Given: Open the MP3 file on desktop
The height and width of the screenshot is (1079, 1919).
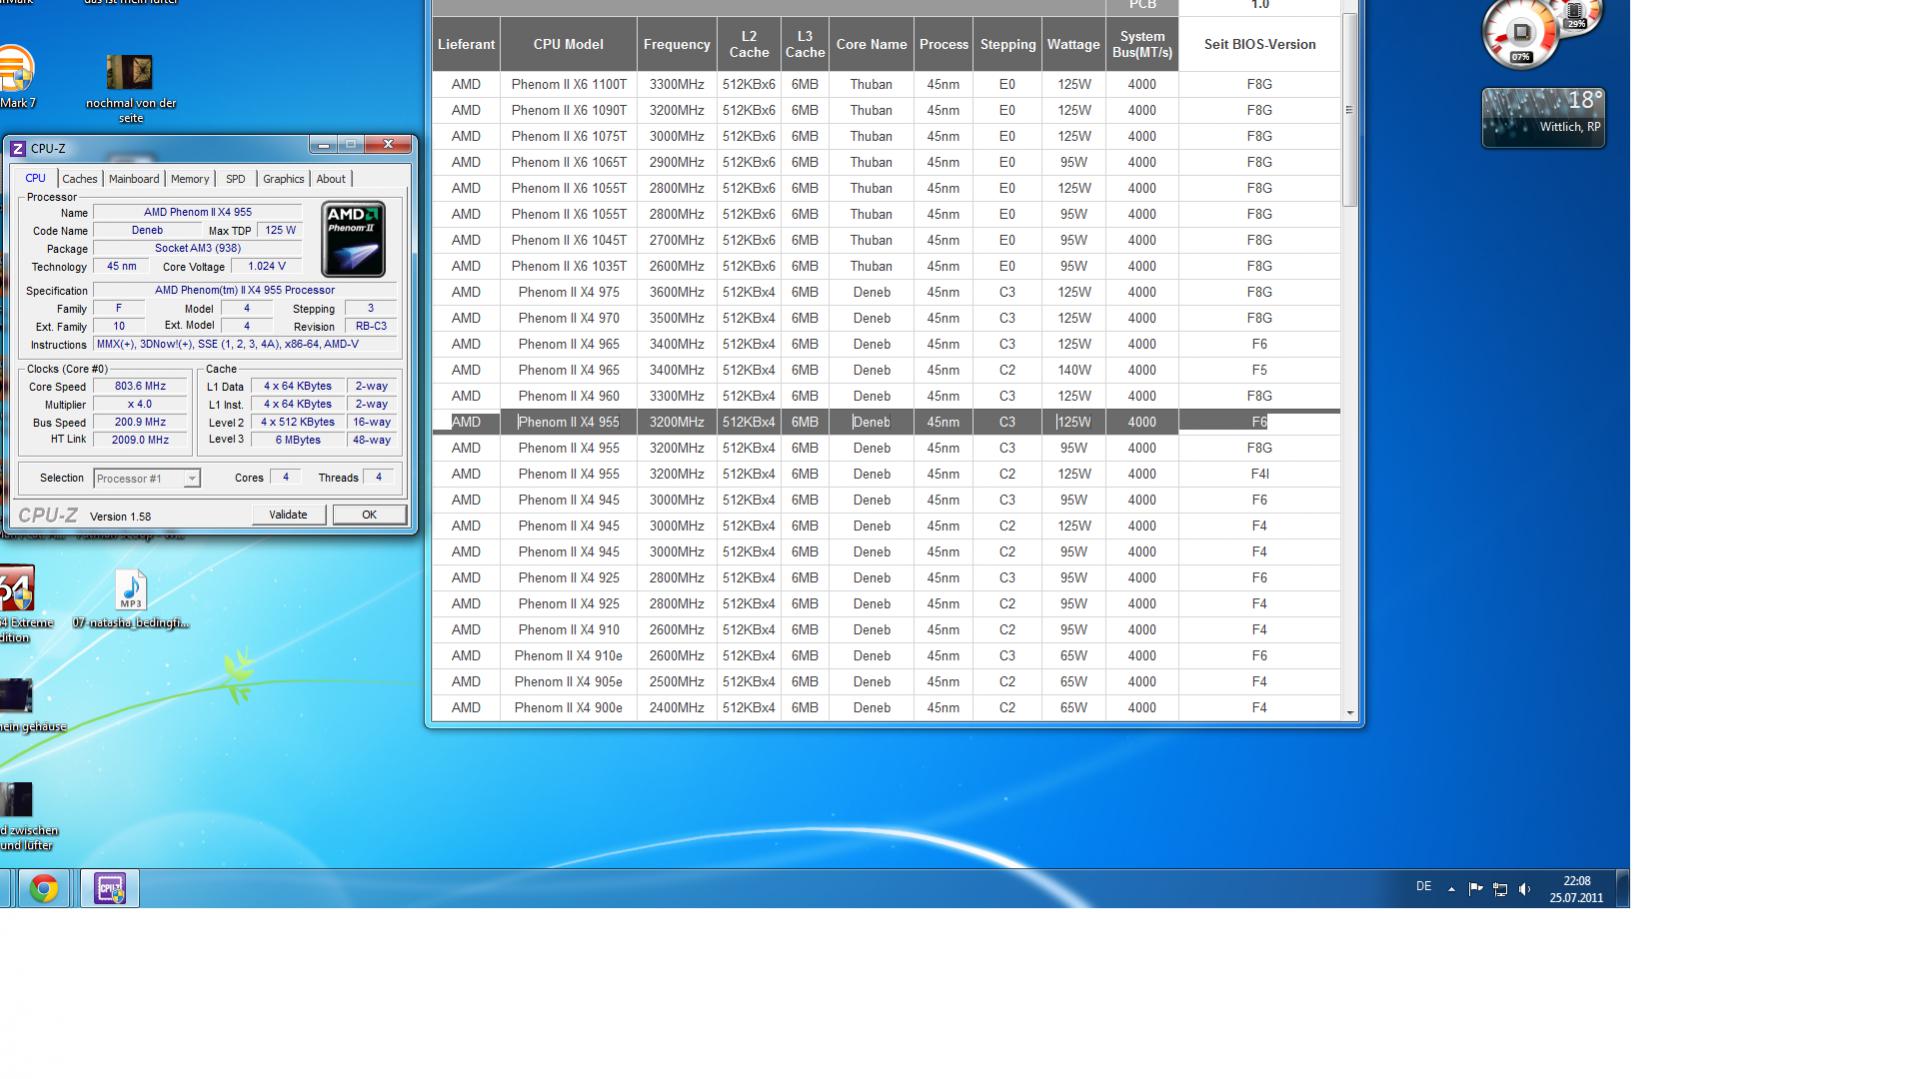Looking at the screenshot, I should (x=130, y=590).
